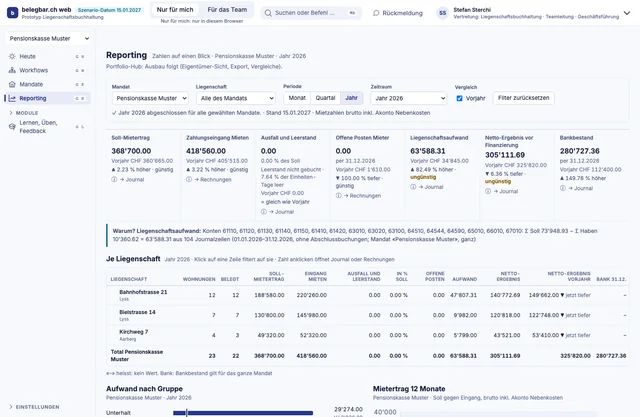This screenshot has height=417, width=640.
Task: Open Heute in the sidebar
Action: click(47, 56)
